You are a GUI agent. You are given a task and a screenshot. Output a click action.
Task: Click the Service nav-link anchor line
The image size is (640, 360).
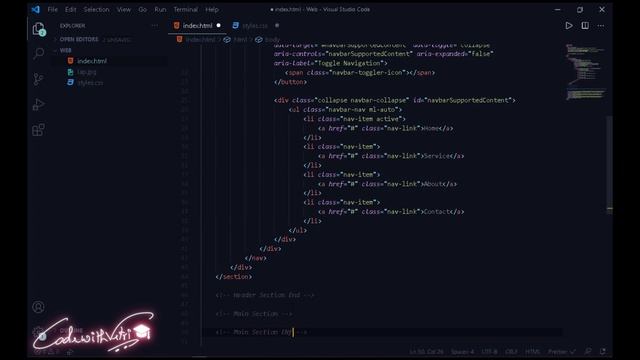click(x=391, y=156)
